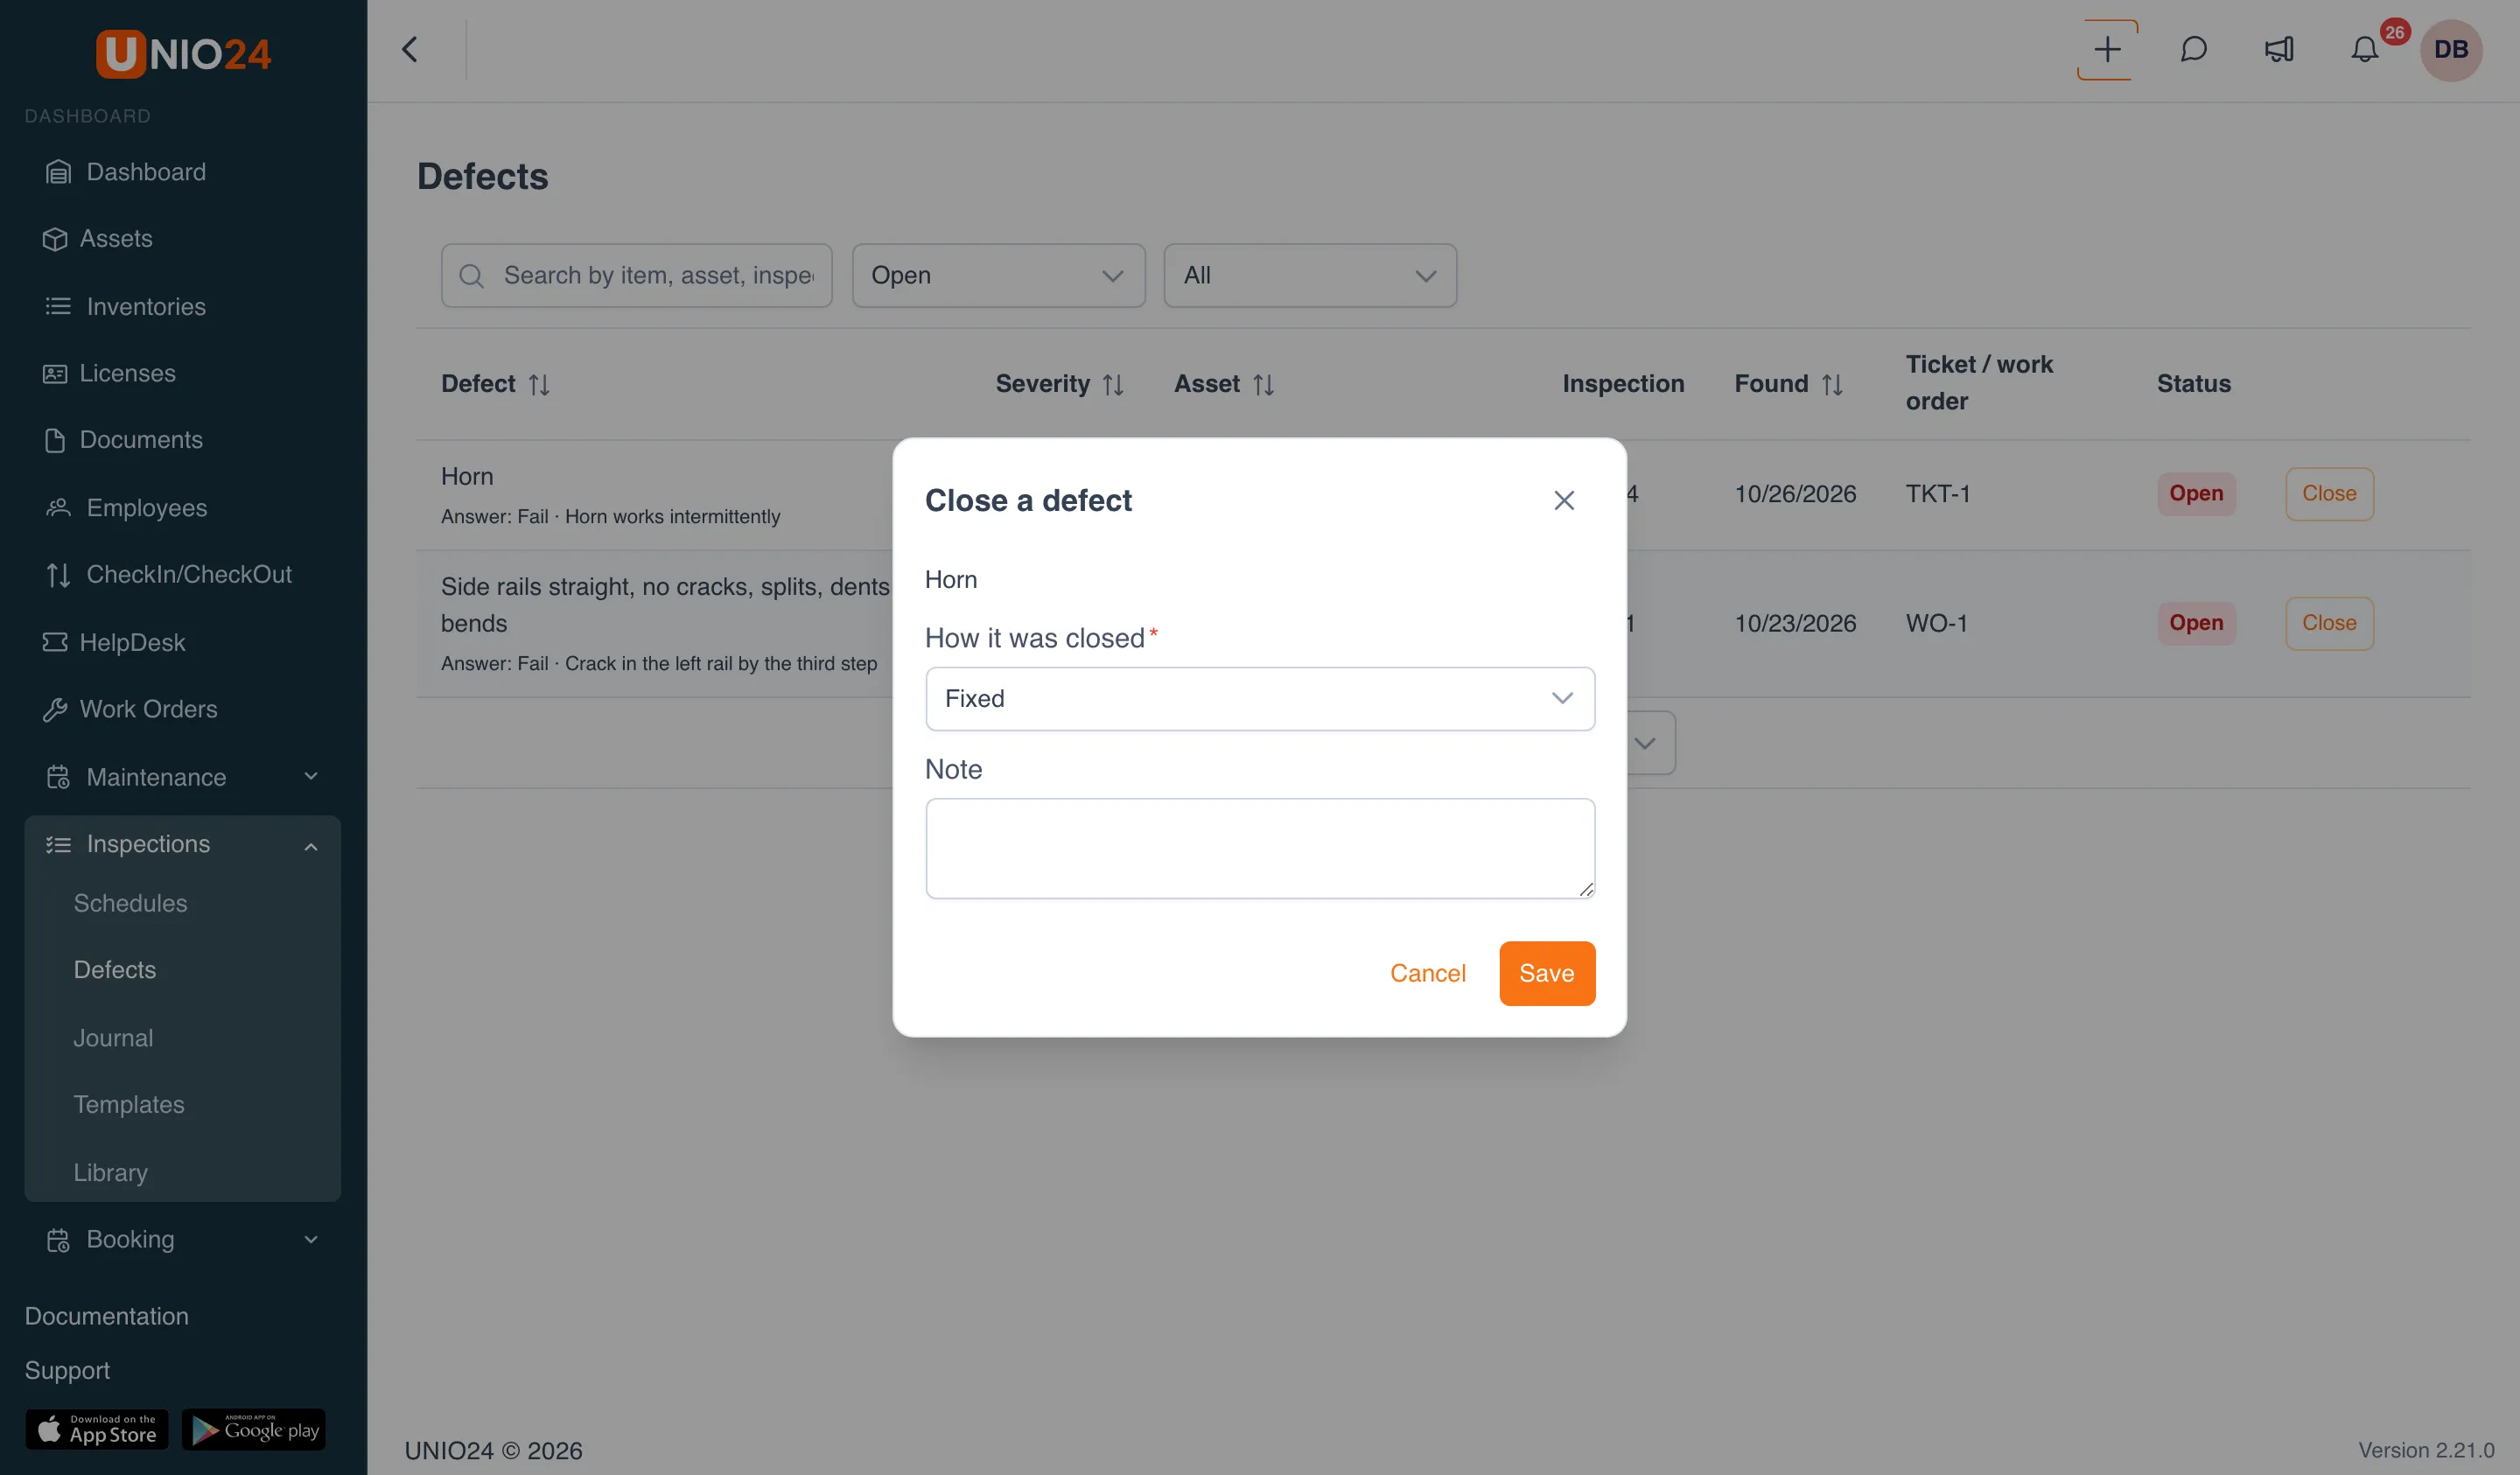Open the chat messages icon
2520x1475 pixels.
pyautogui.click(x=2193, y=50)
